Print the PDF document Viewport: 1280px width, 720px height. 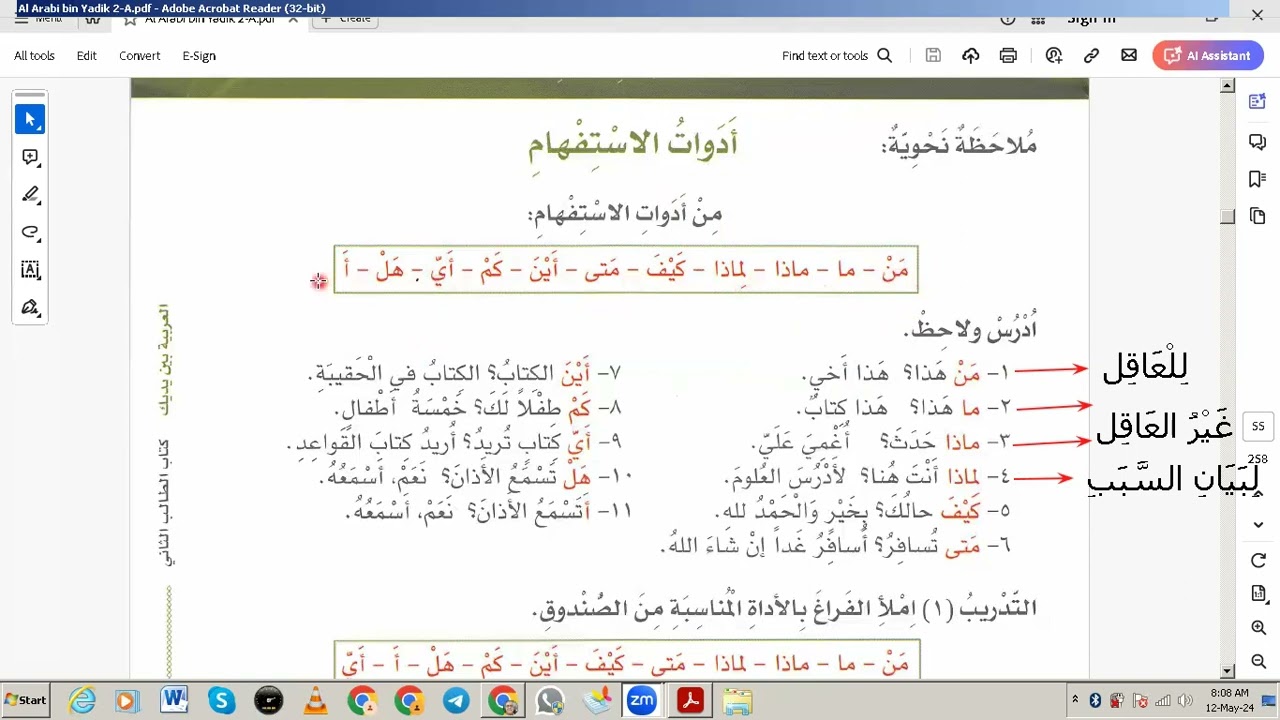point(1008,56)
